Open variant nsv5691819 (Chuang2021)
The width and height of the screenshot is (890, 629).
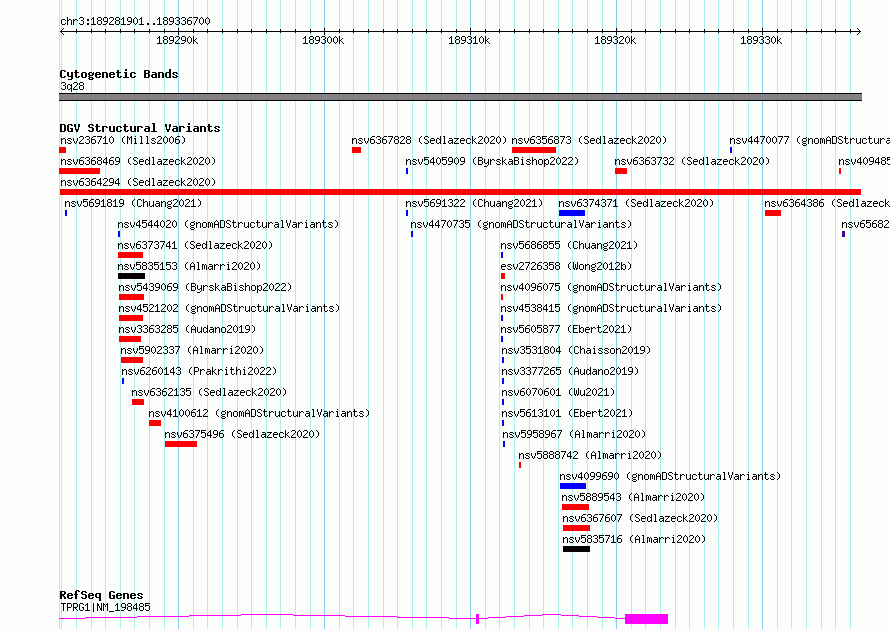[x=133, y=203]
